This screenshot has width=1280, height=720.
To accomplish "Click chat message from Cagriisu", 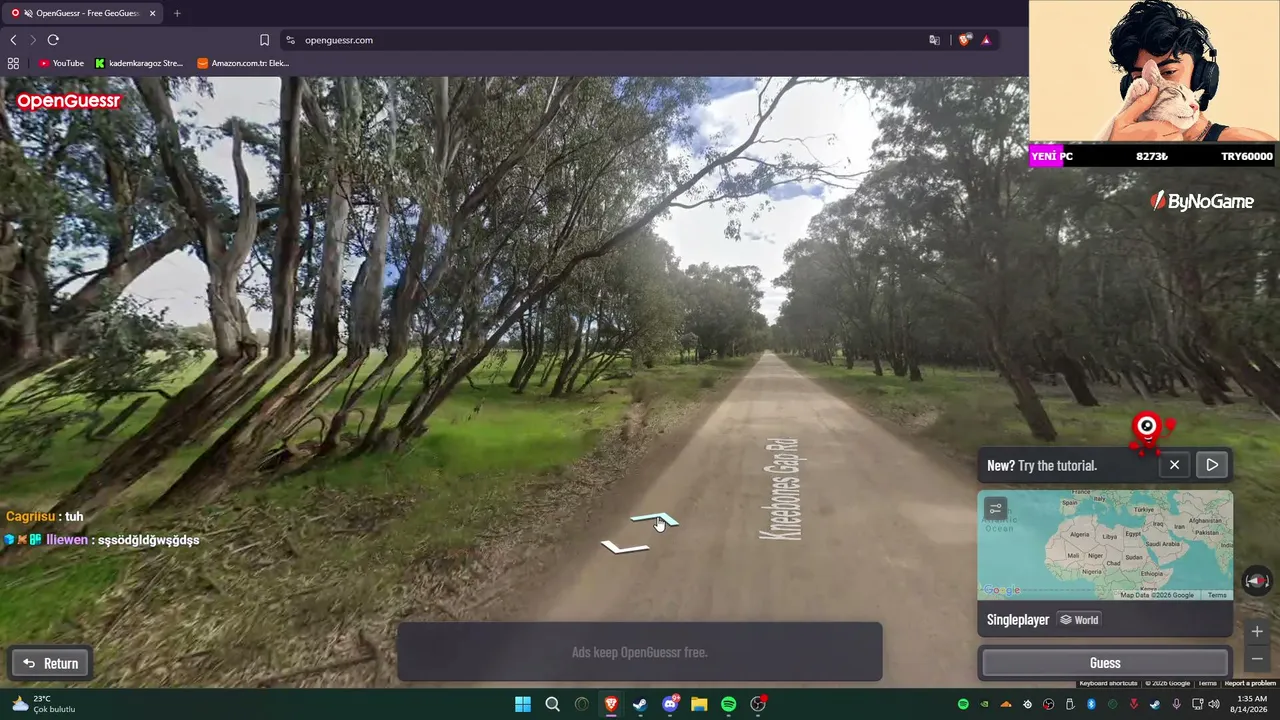I will pyautogui.click(x=45, y=517).
